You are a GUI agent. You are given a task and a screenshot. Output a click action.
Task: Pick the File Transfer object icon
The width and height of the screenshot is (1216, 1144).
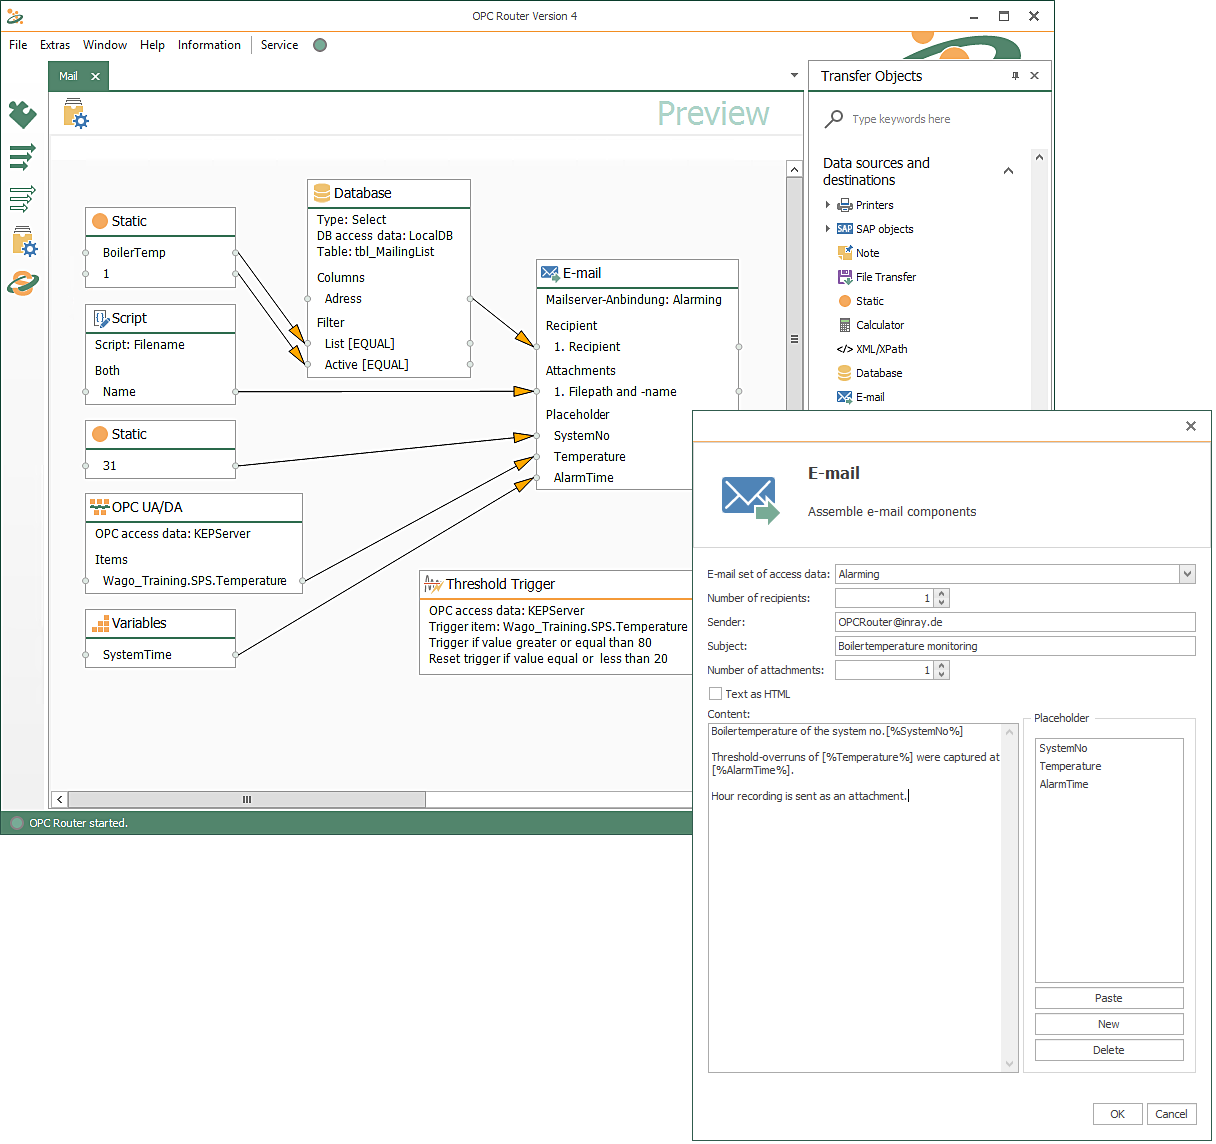click(845, 277)
